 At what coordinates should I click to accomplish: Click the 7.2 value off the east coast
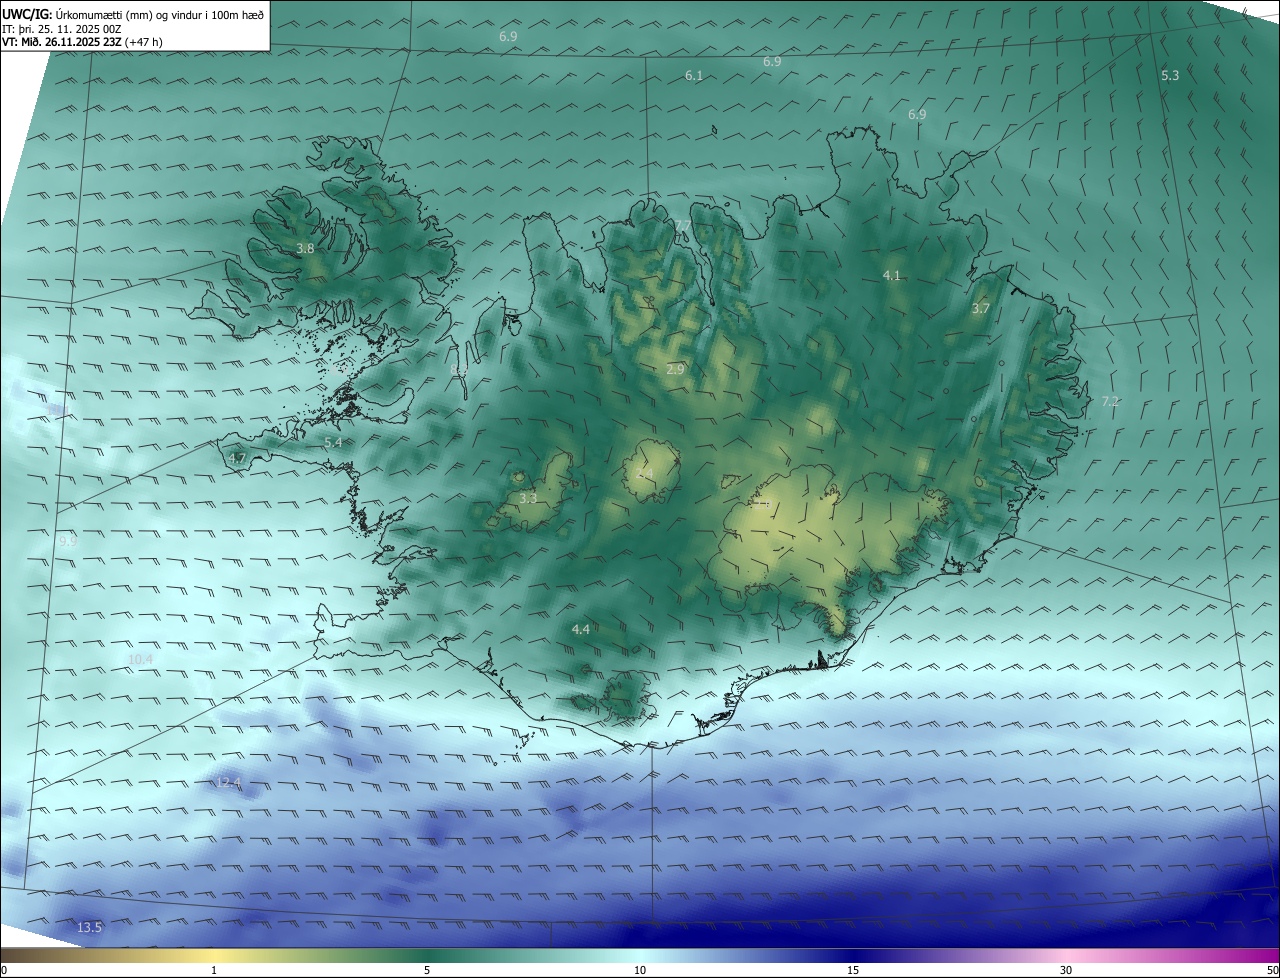pos(1110,402)
